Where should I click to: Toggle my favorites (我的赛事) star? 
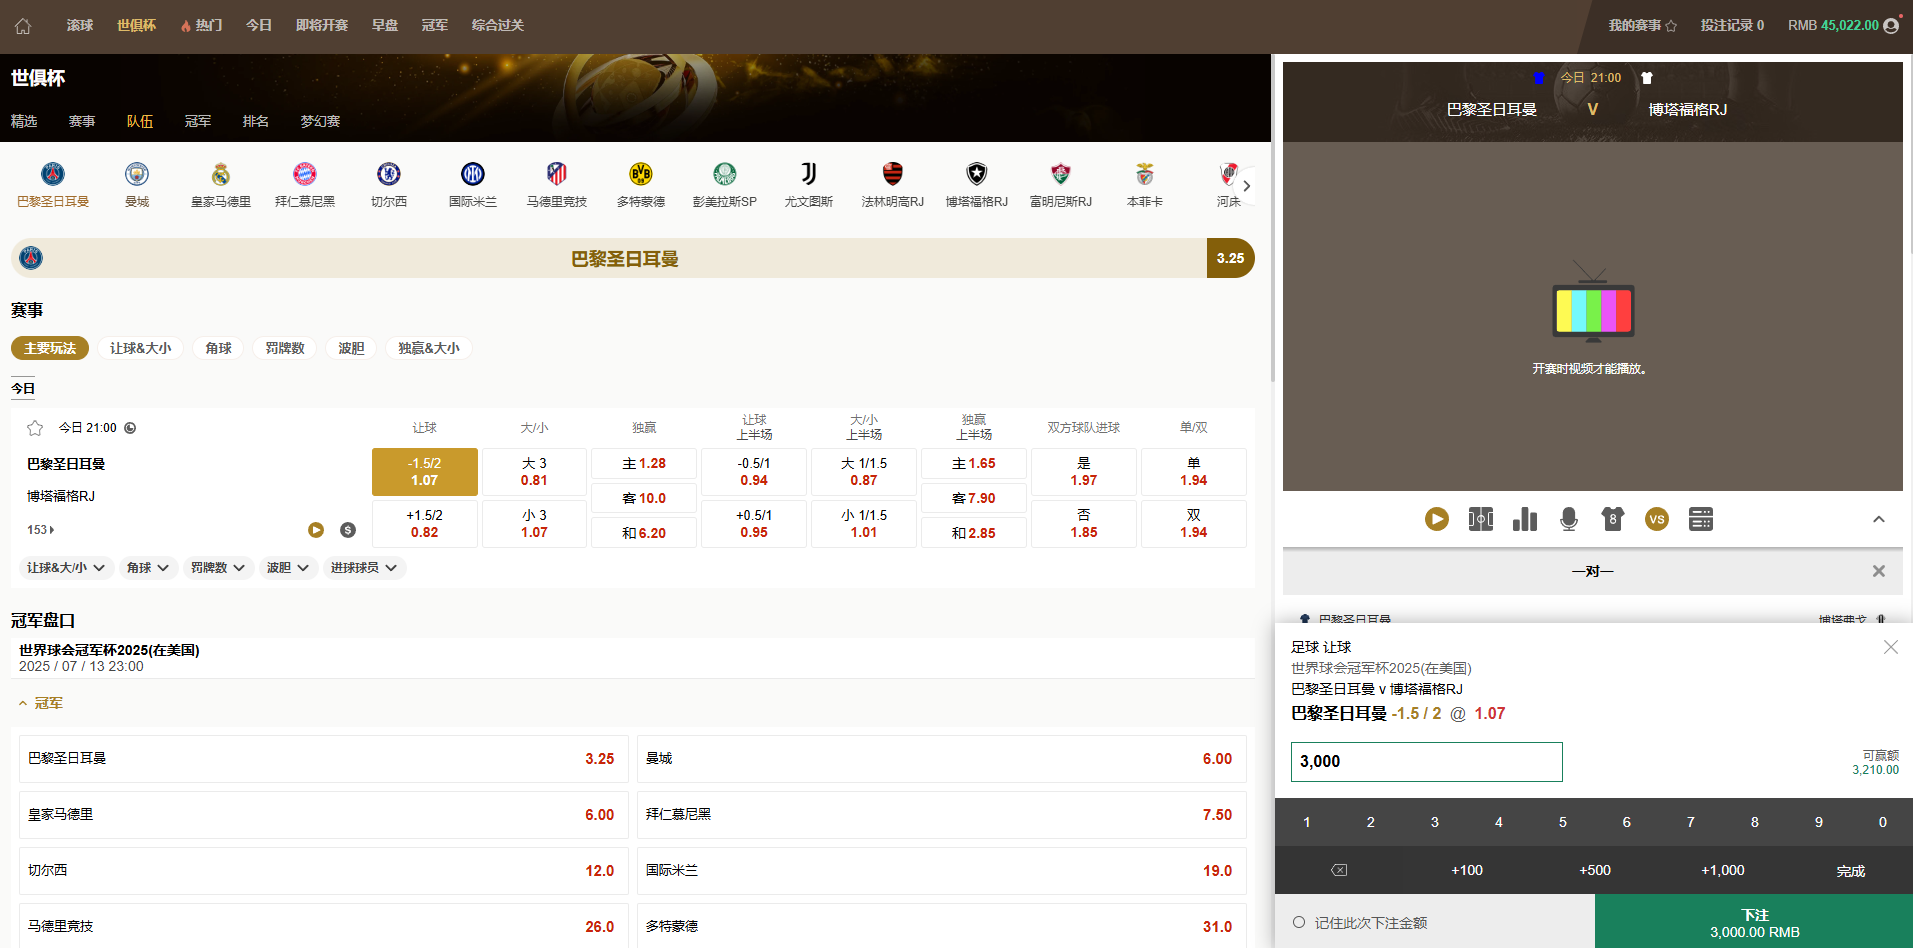(x=1671, y=26)
